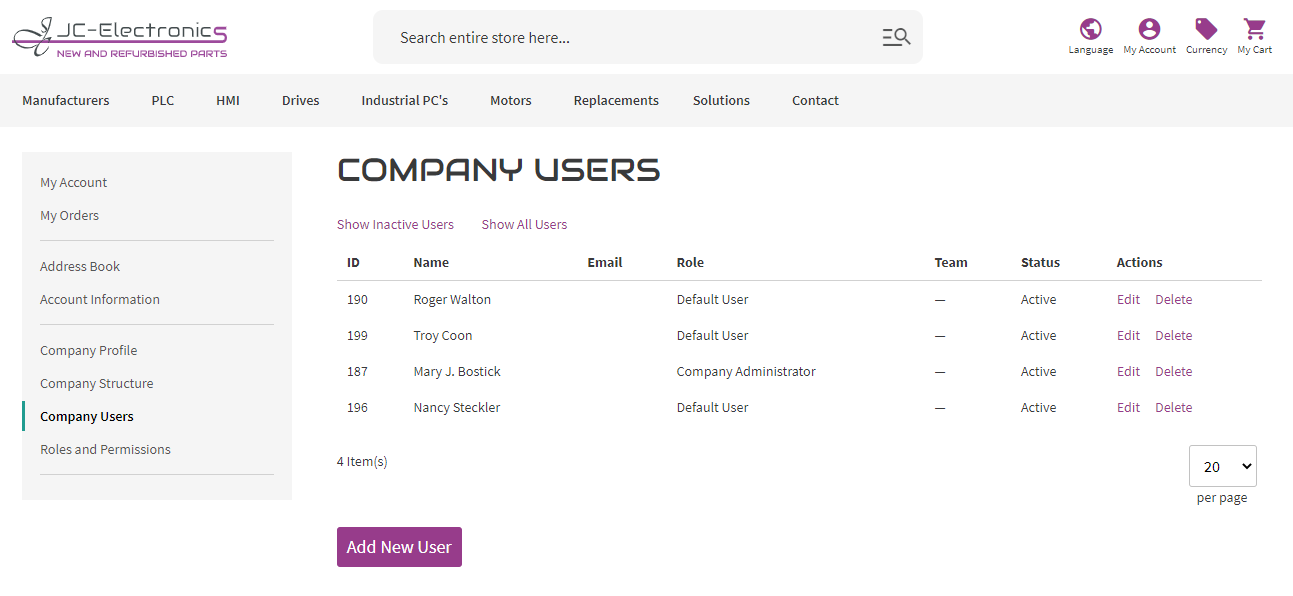Image resolution: width=1293 pixels, height=596 pixels.
Task: Open the Industrial PC's menu
Action: coord(405,100)
